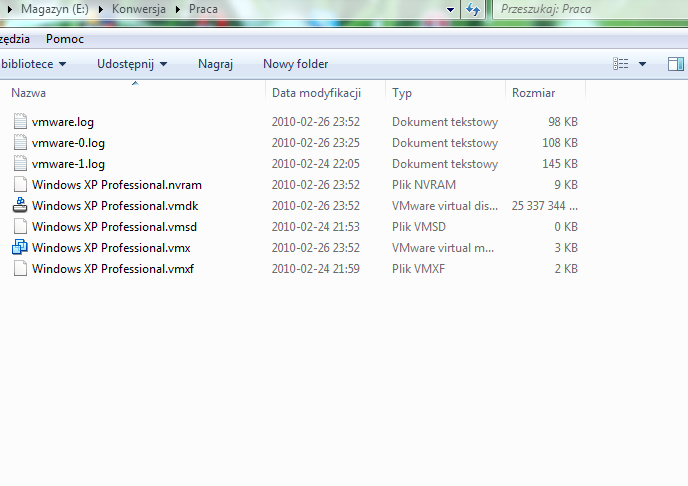688x486 pixels.
Task: Select Windows XP Professional.nvram file name
Action: 117,185
